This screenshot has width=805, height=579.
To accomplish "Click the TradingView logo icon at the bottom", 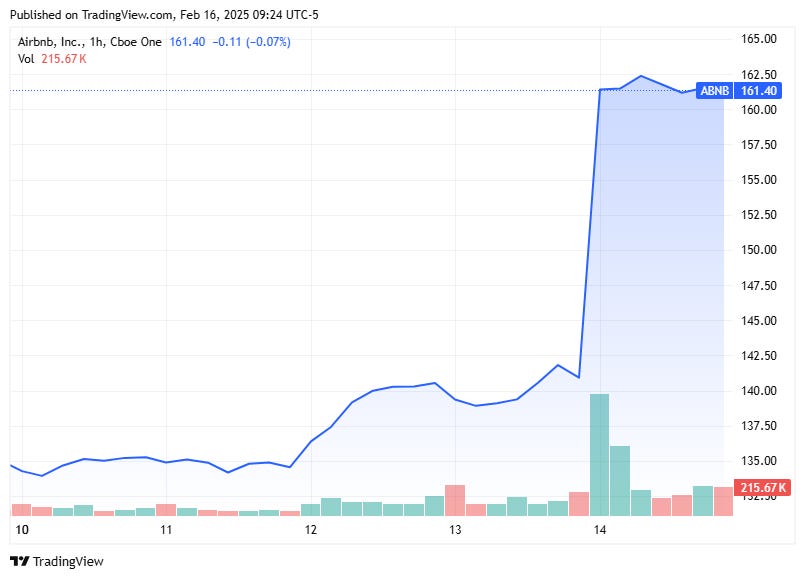I will tap(20, 561).
